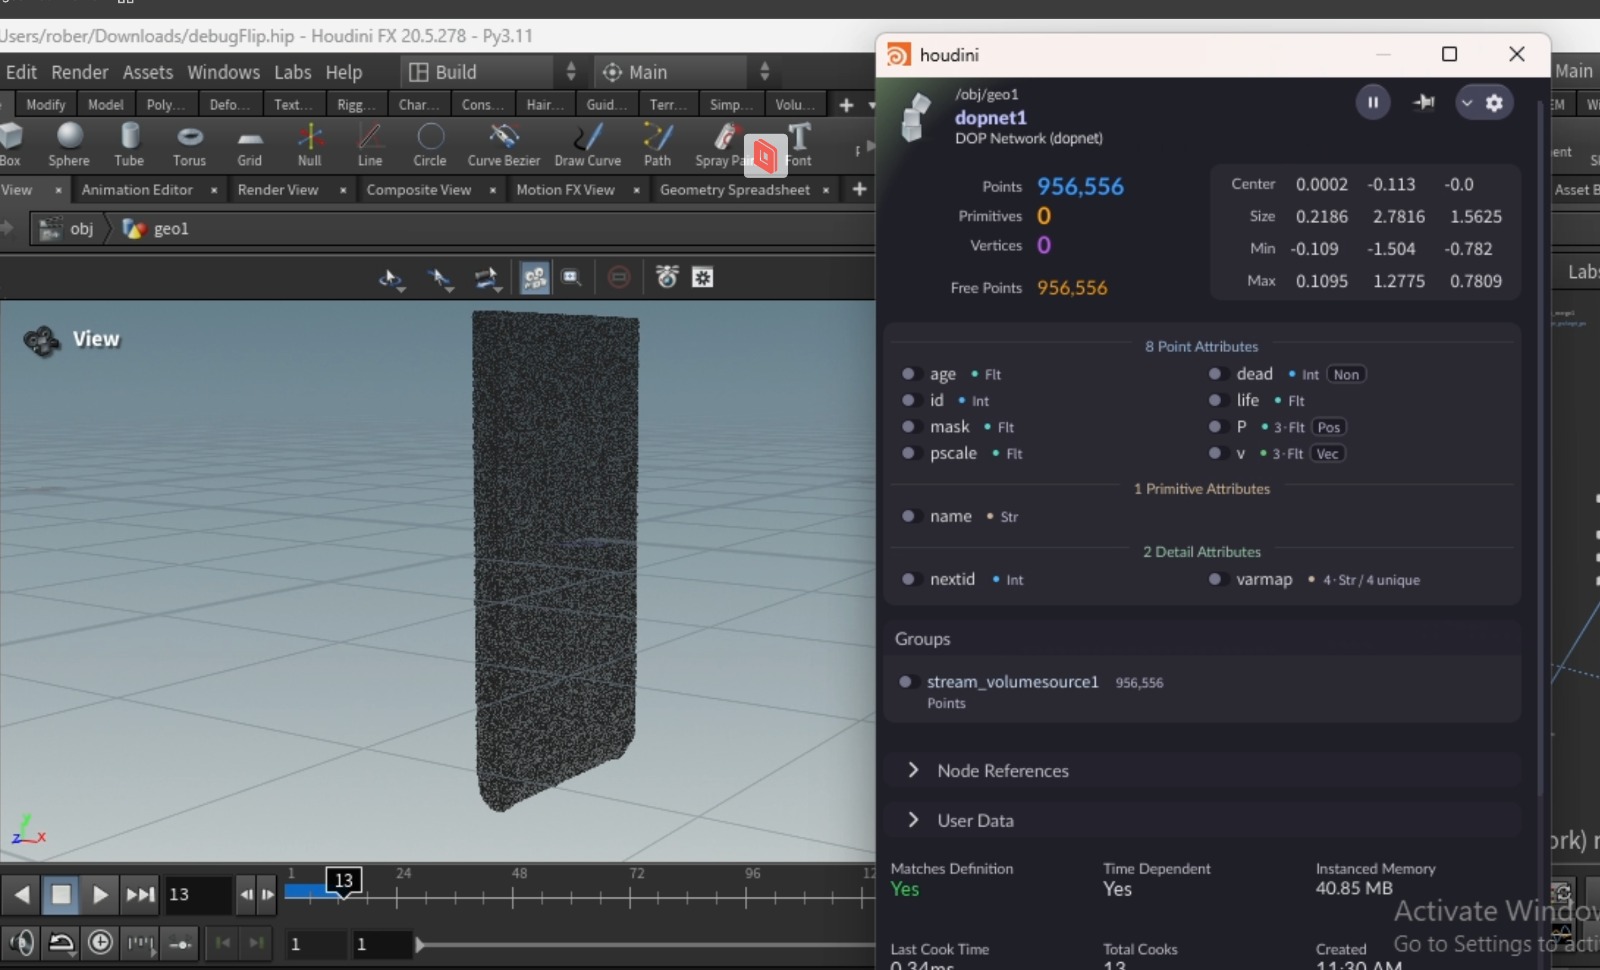Toggle the stream_volumesource1 group indicator

point(906,682)
